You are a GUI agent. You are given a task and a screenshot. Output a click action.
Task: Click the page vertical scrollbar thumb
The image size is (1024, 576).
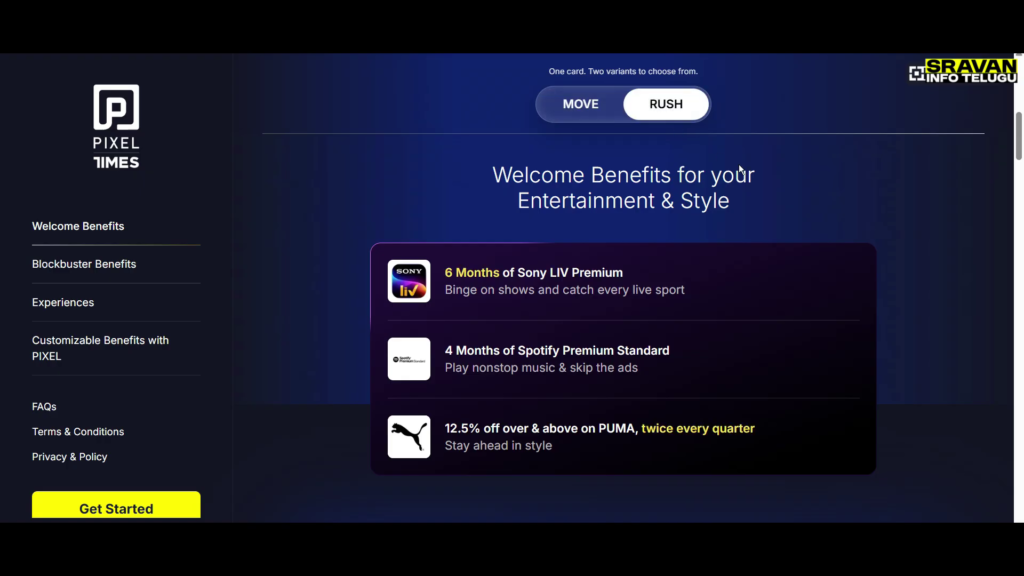coord(1018,136)
